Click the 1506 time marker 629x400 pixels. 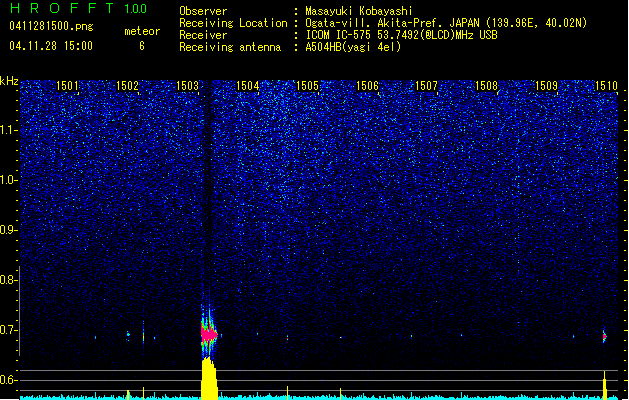click(x=367, y=86)
